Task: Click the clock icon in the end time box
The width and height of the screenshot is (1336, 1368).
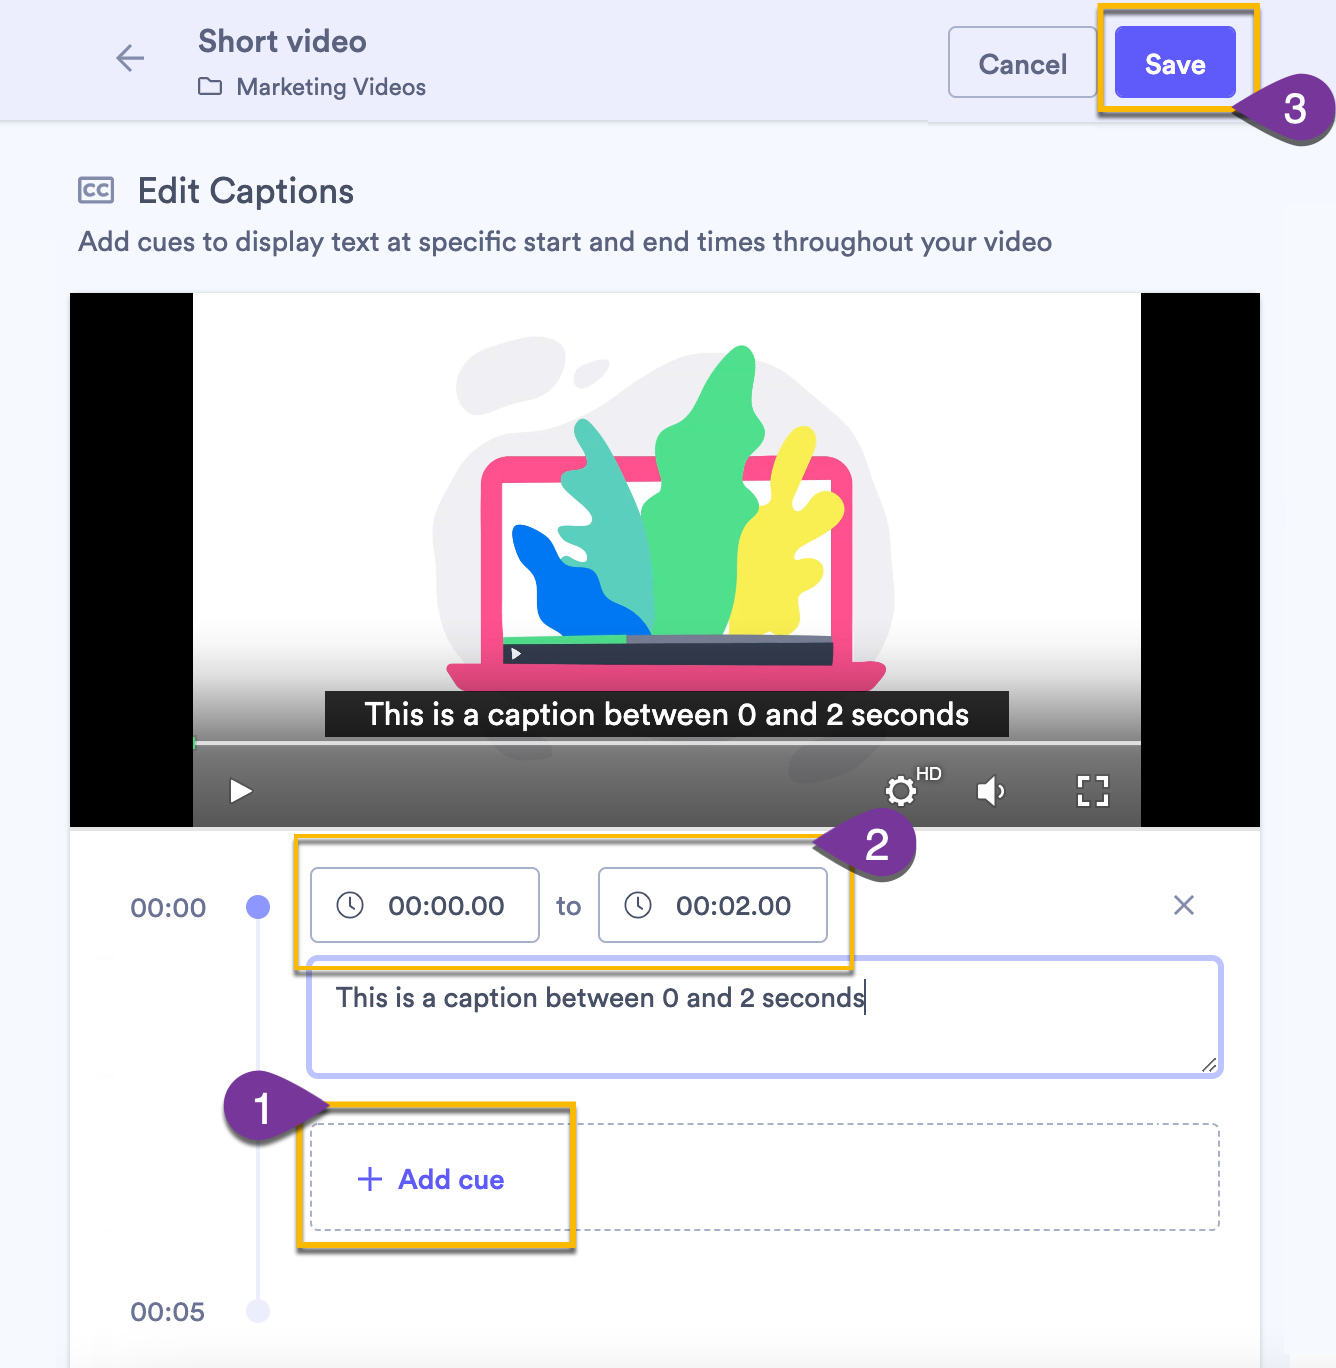Action: [x=638, y=905]
